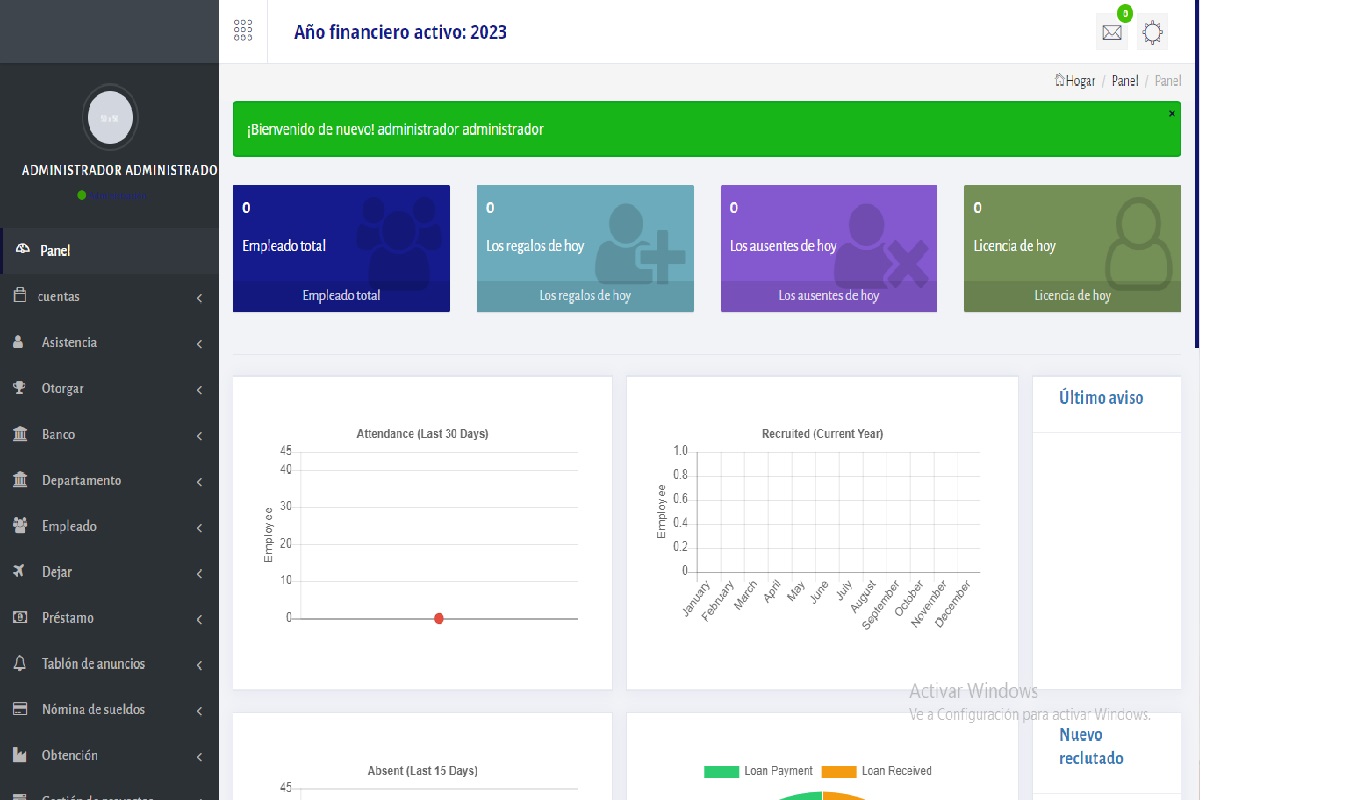
Task: Select Panel in the sidebar menu
Action: (x=109, y=251)
